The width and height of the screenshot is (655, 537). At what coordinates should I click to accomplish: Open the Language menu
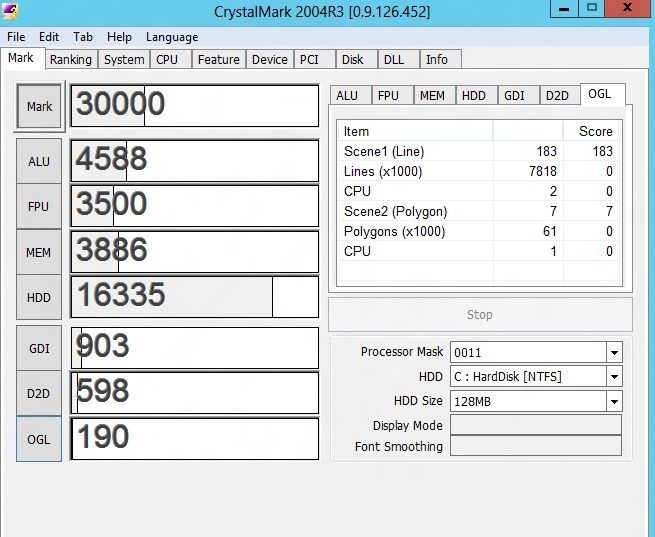(172, 37)
